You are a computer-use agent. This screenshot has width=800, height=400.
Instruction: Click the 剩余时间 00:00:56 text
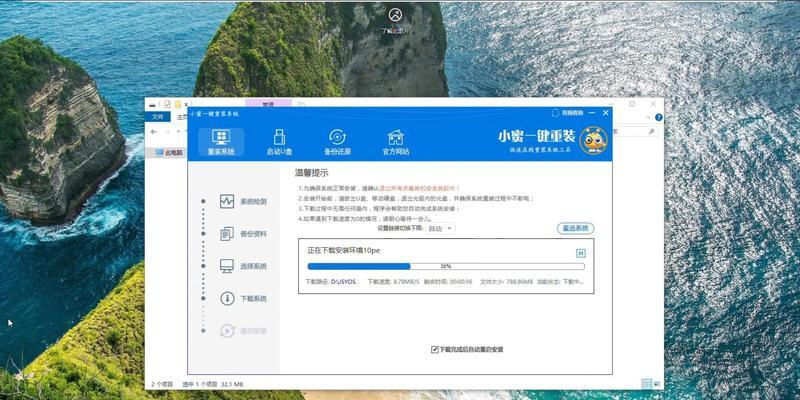coord(448,282)
